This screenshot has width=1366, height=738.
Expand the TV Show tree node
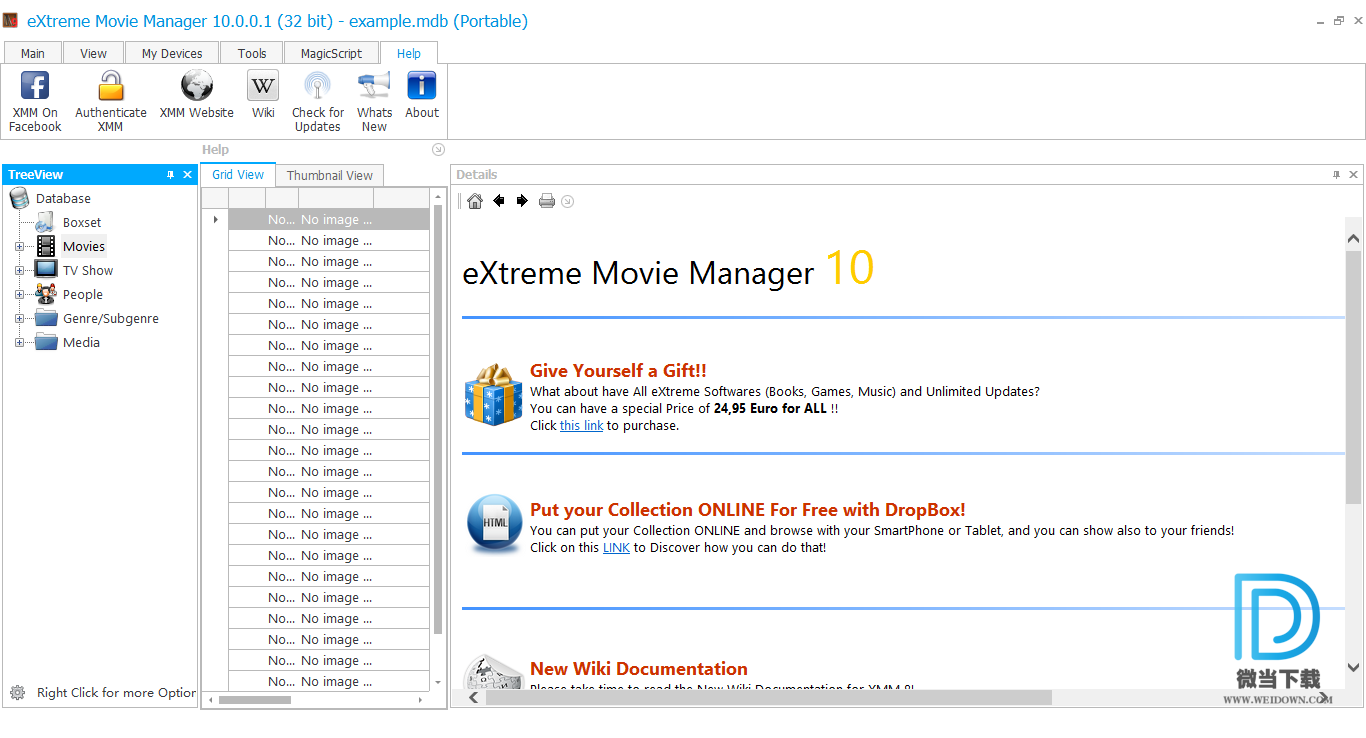19,271
